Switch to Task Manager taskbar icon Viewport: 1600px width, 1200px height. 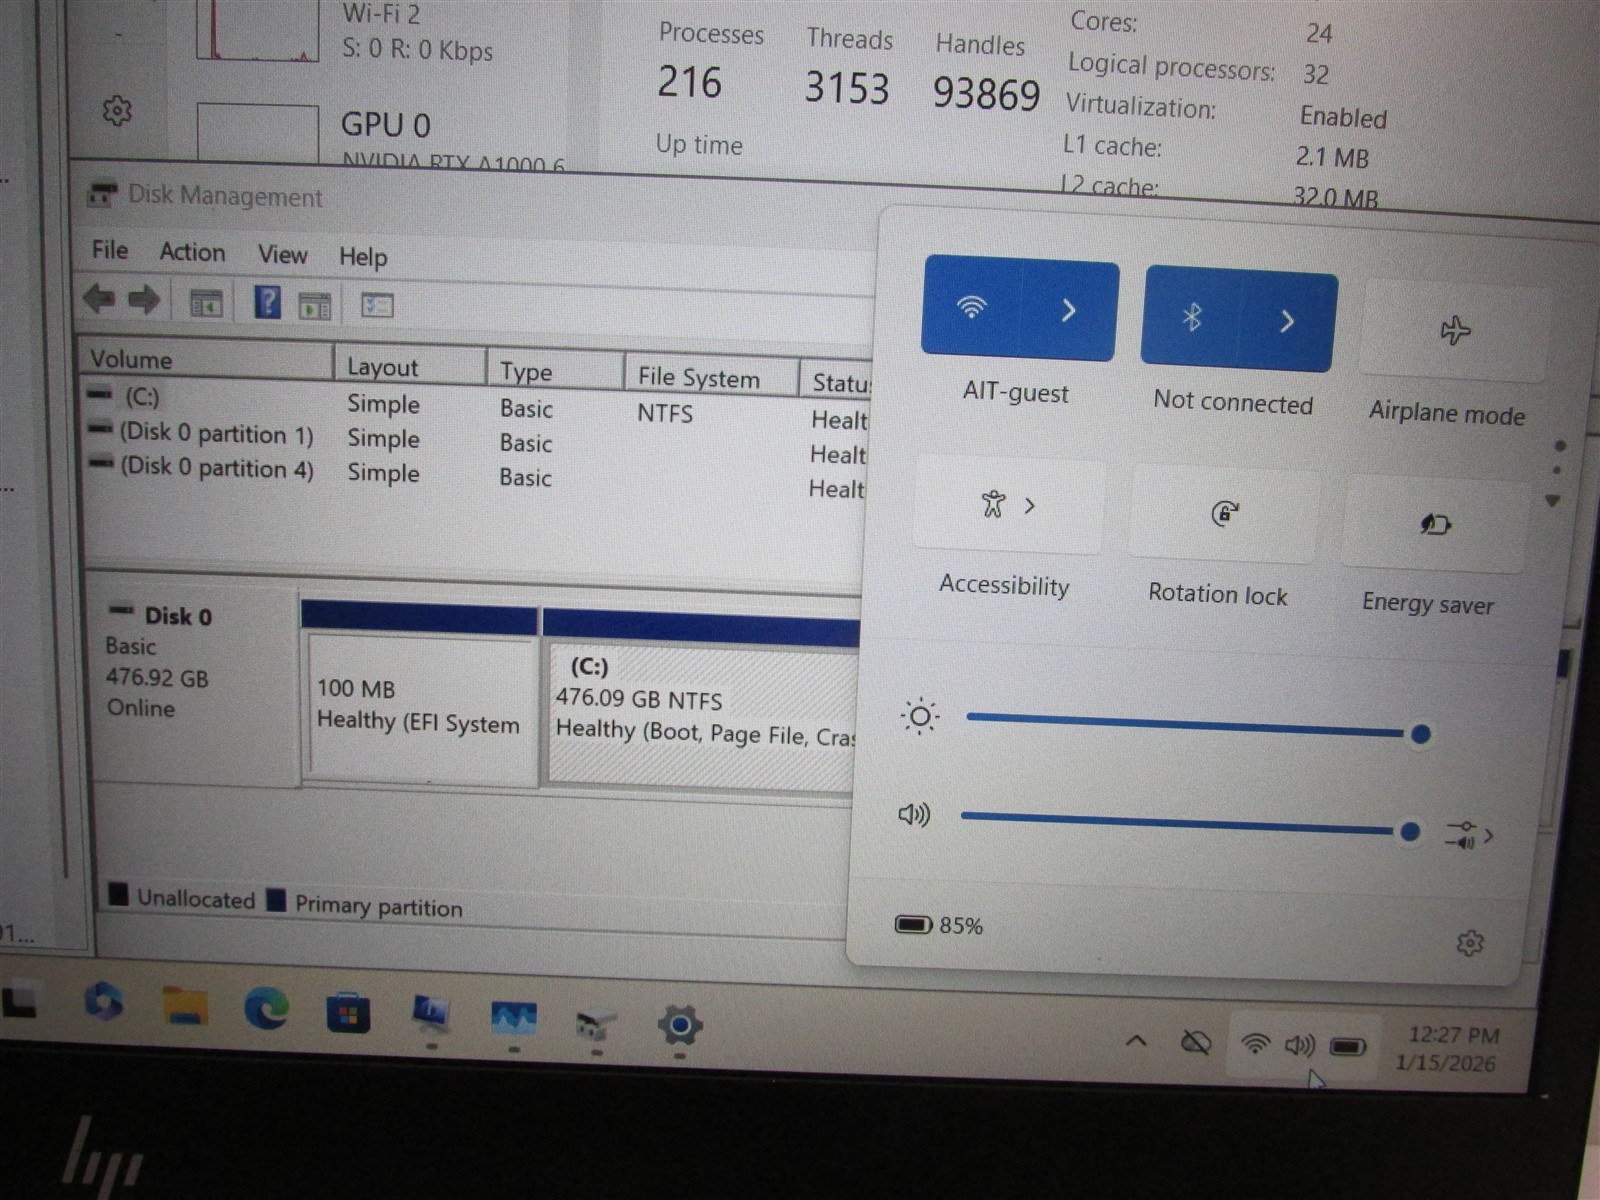(x=514, y=1020)
